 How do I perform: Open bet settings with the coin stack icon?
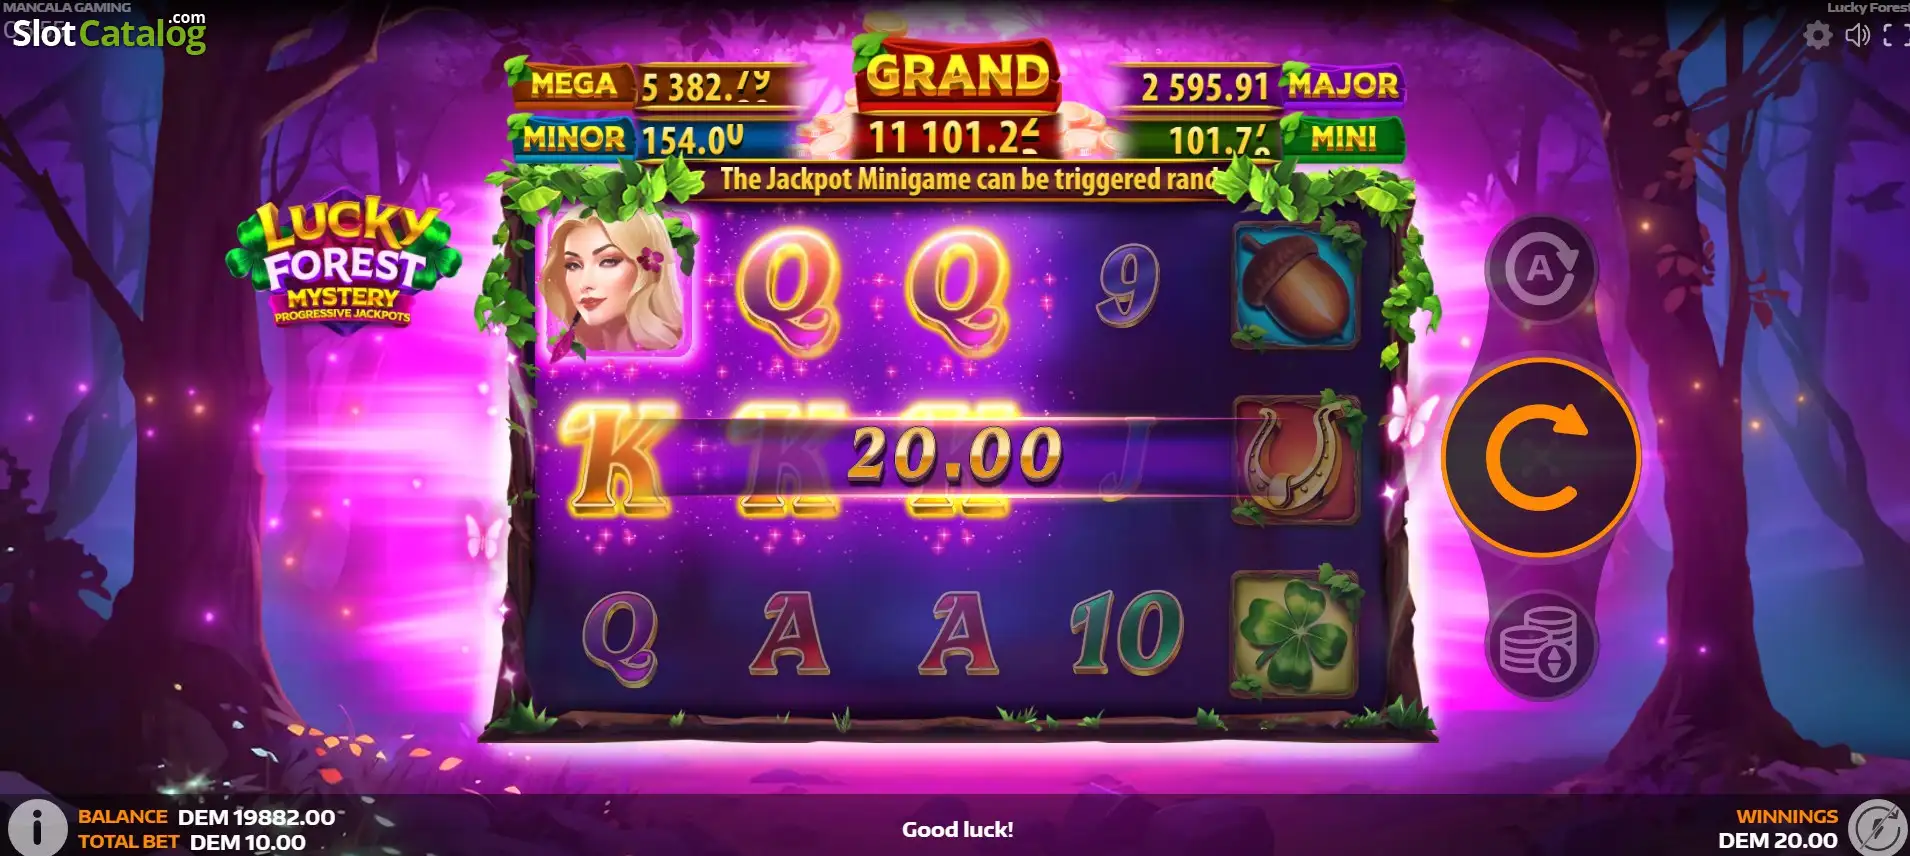[1541, 645]
